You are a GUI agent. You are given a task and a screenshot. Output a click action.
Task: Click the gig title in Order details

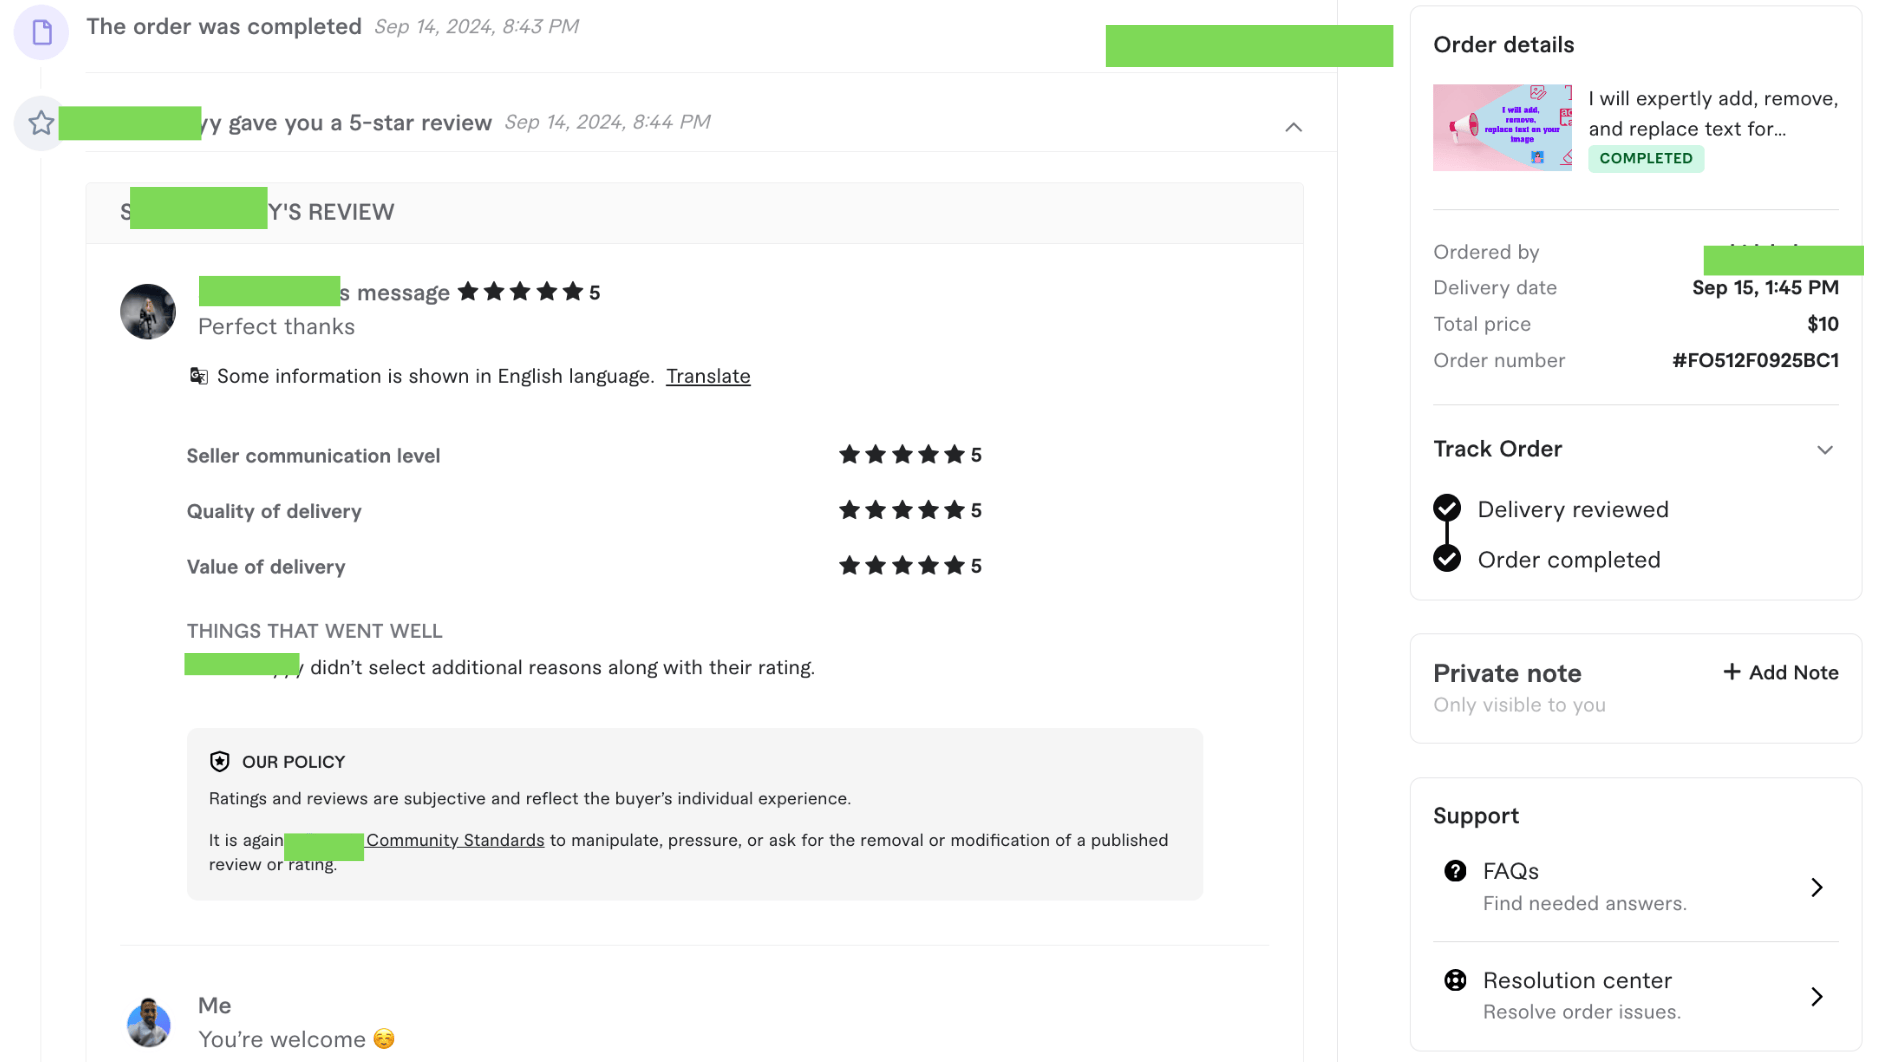pyautogui.click(x=1712, y=113)
